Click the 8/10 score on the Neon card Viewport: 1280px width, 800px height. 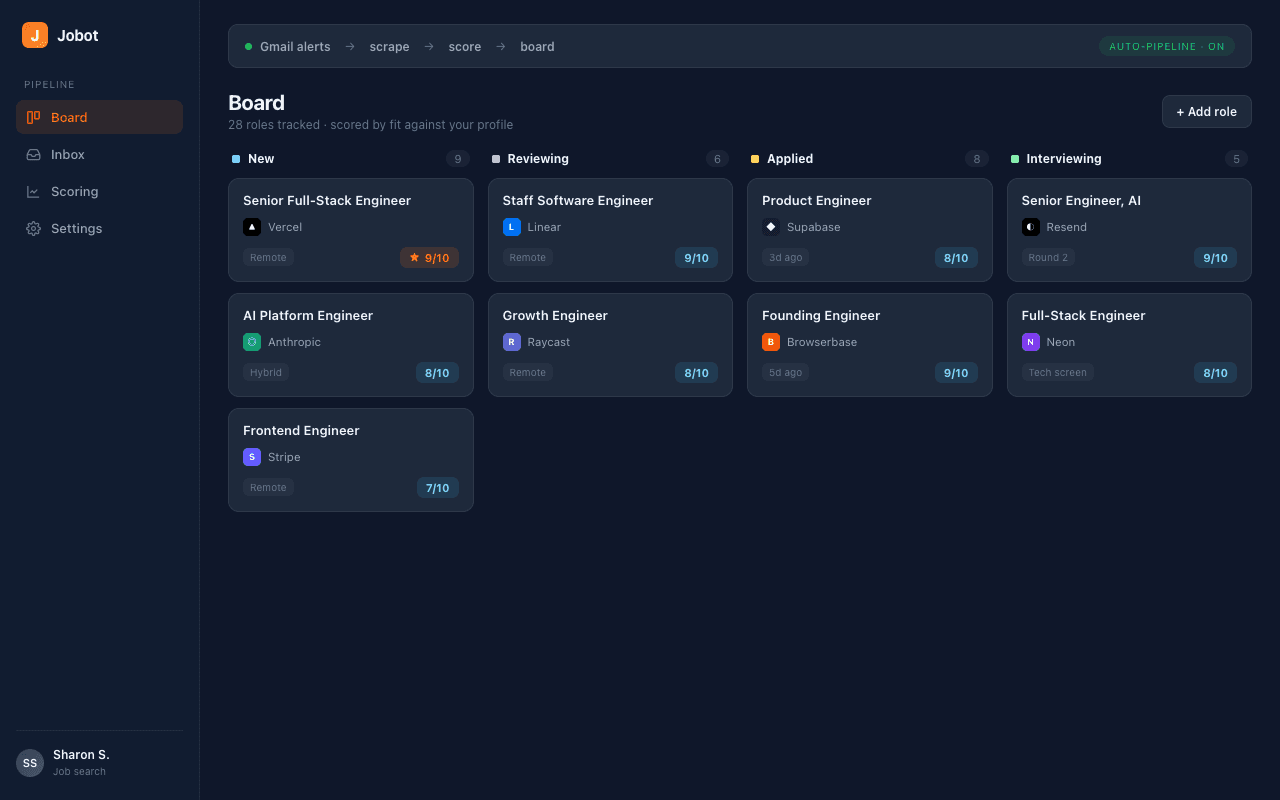point(1216,373)
